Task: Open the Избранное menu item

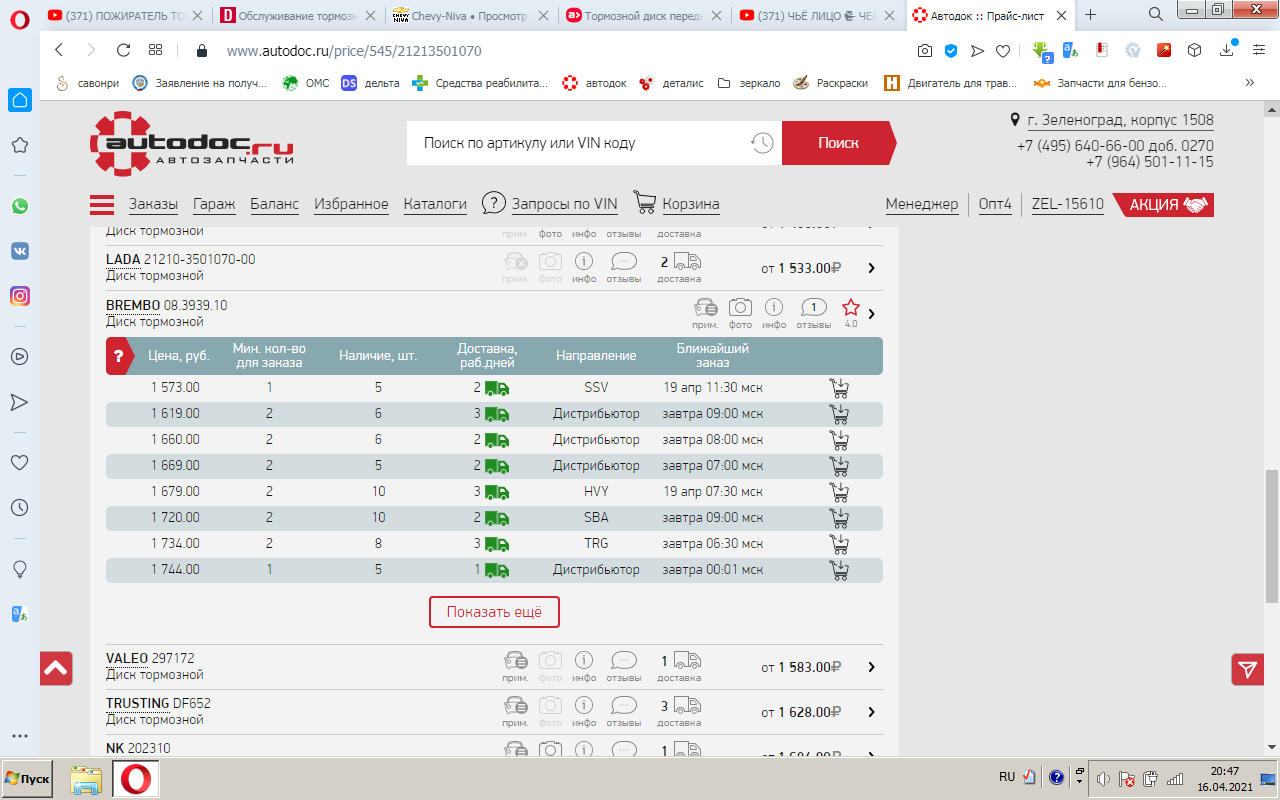Action: [x=351, y=204]
